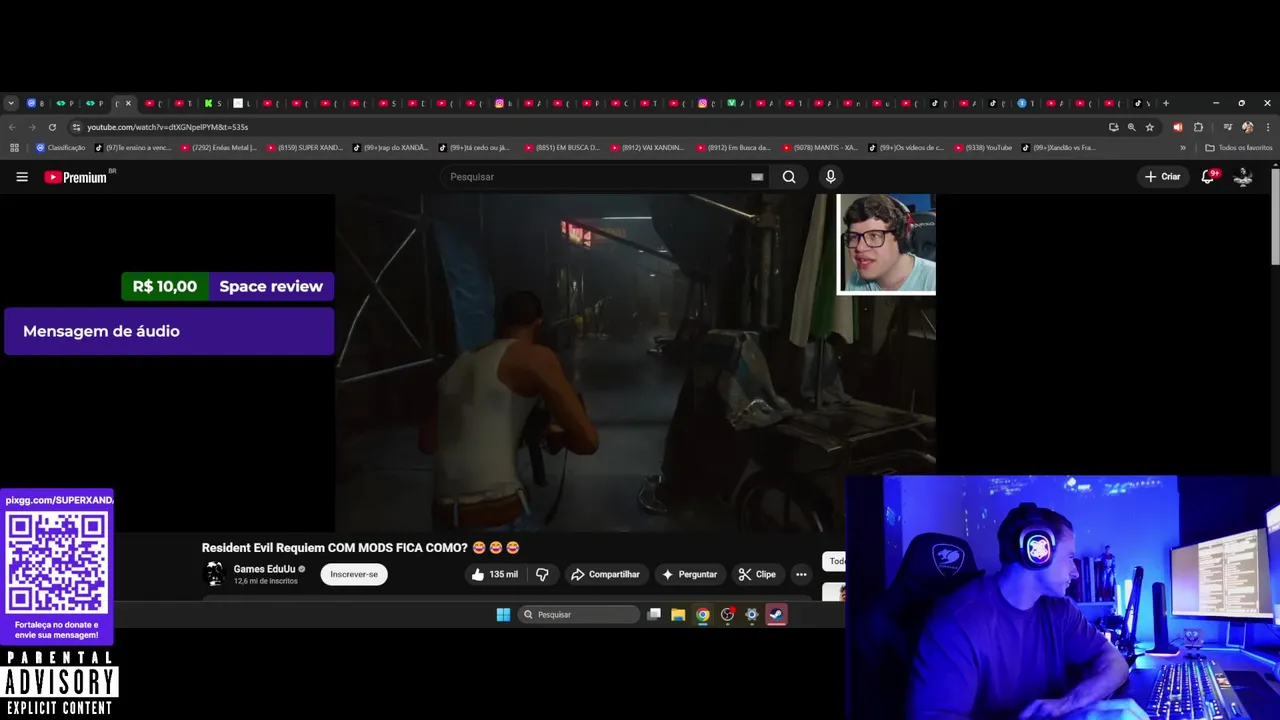Switch to the first tab in tab strip
1280x720 pixels.
coord(36,103)
